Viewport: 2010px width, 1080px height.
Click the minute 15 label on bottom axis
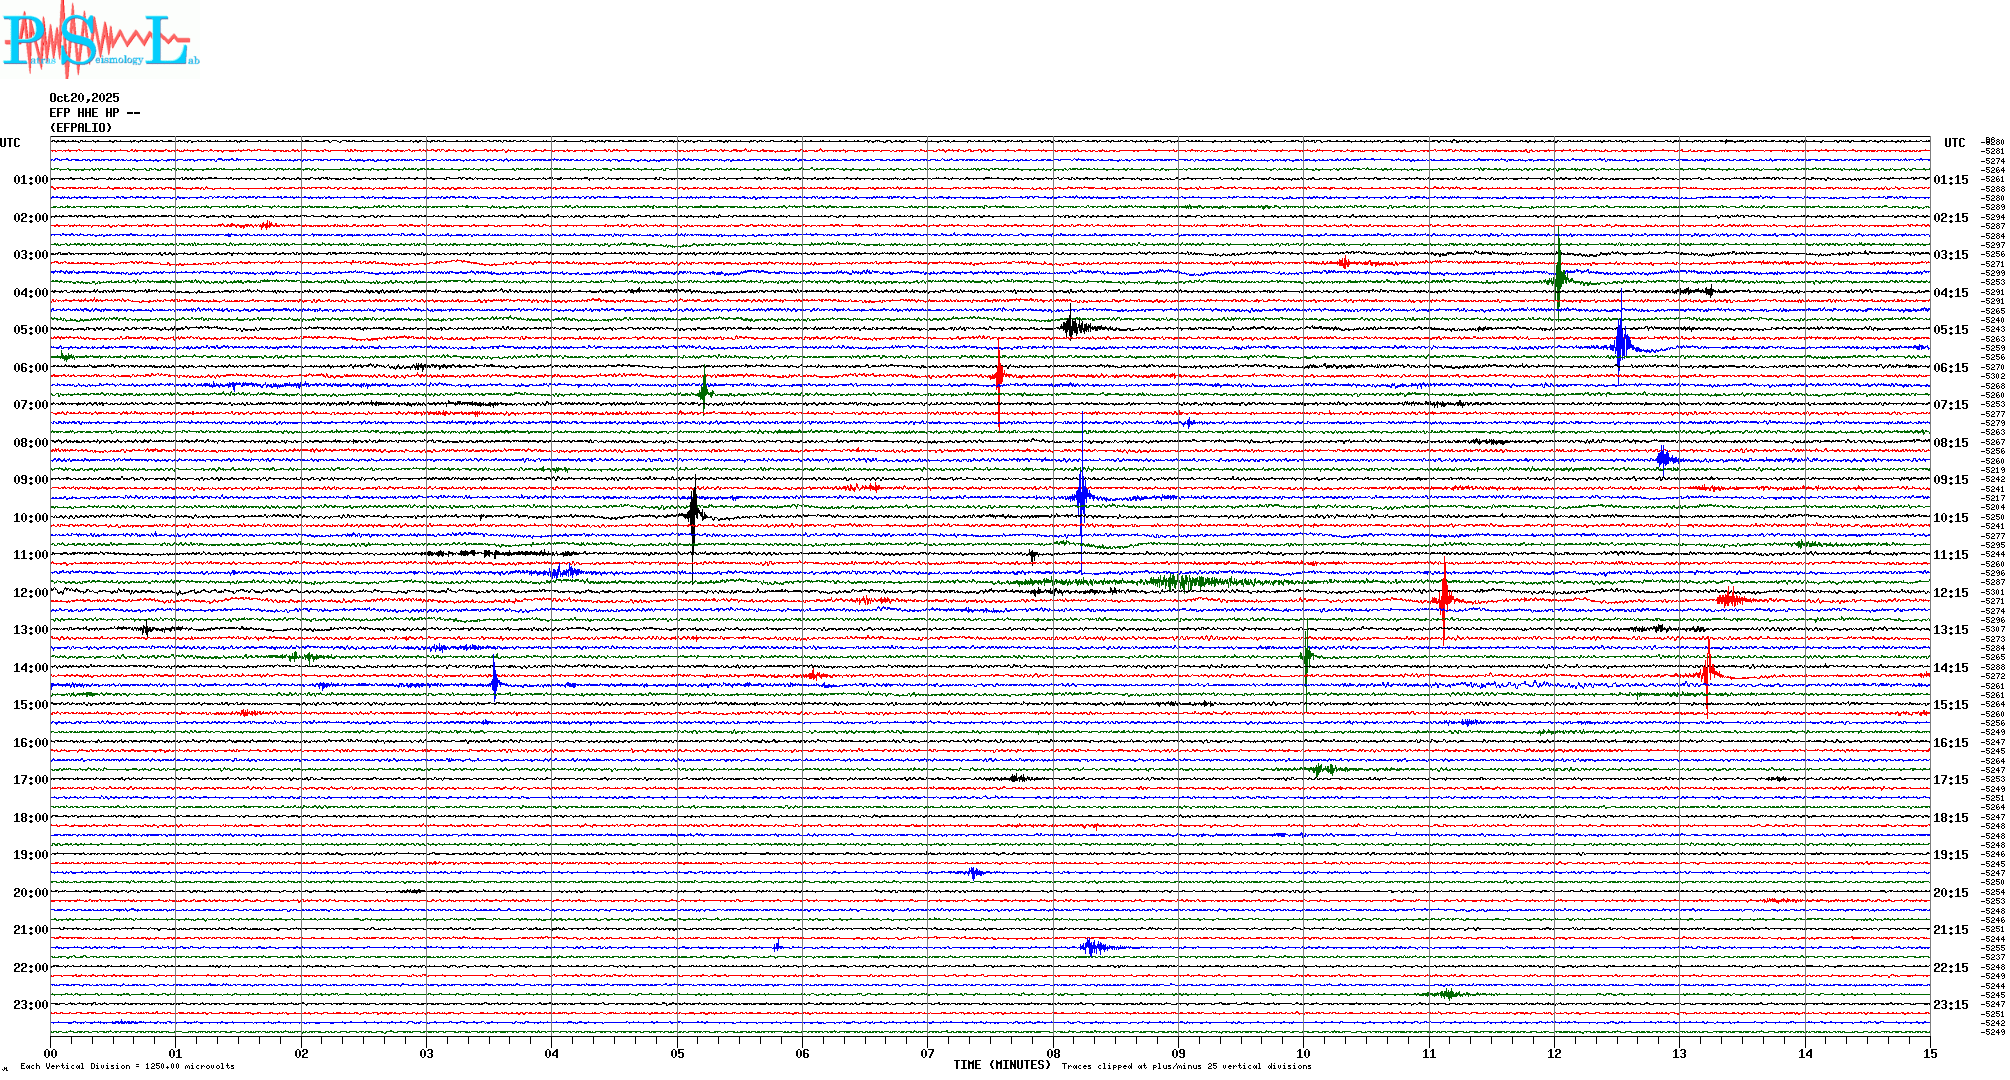[x=1929, y=1053]
